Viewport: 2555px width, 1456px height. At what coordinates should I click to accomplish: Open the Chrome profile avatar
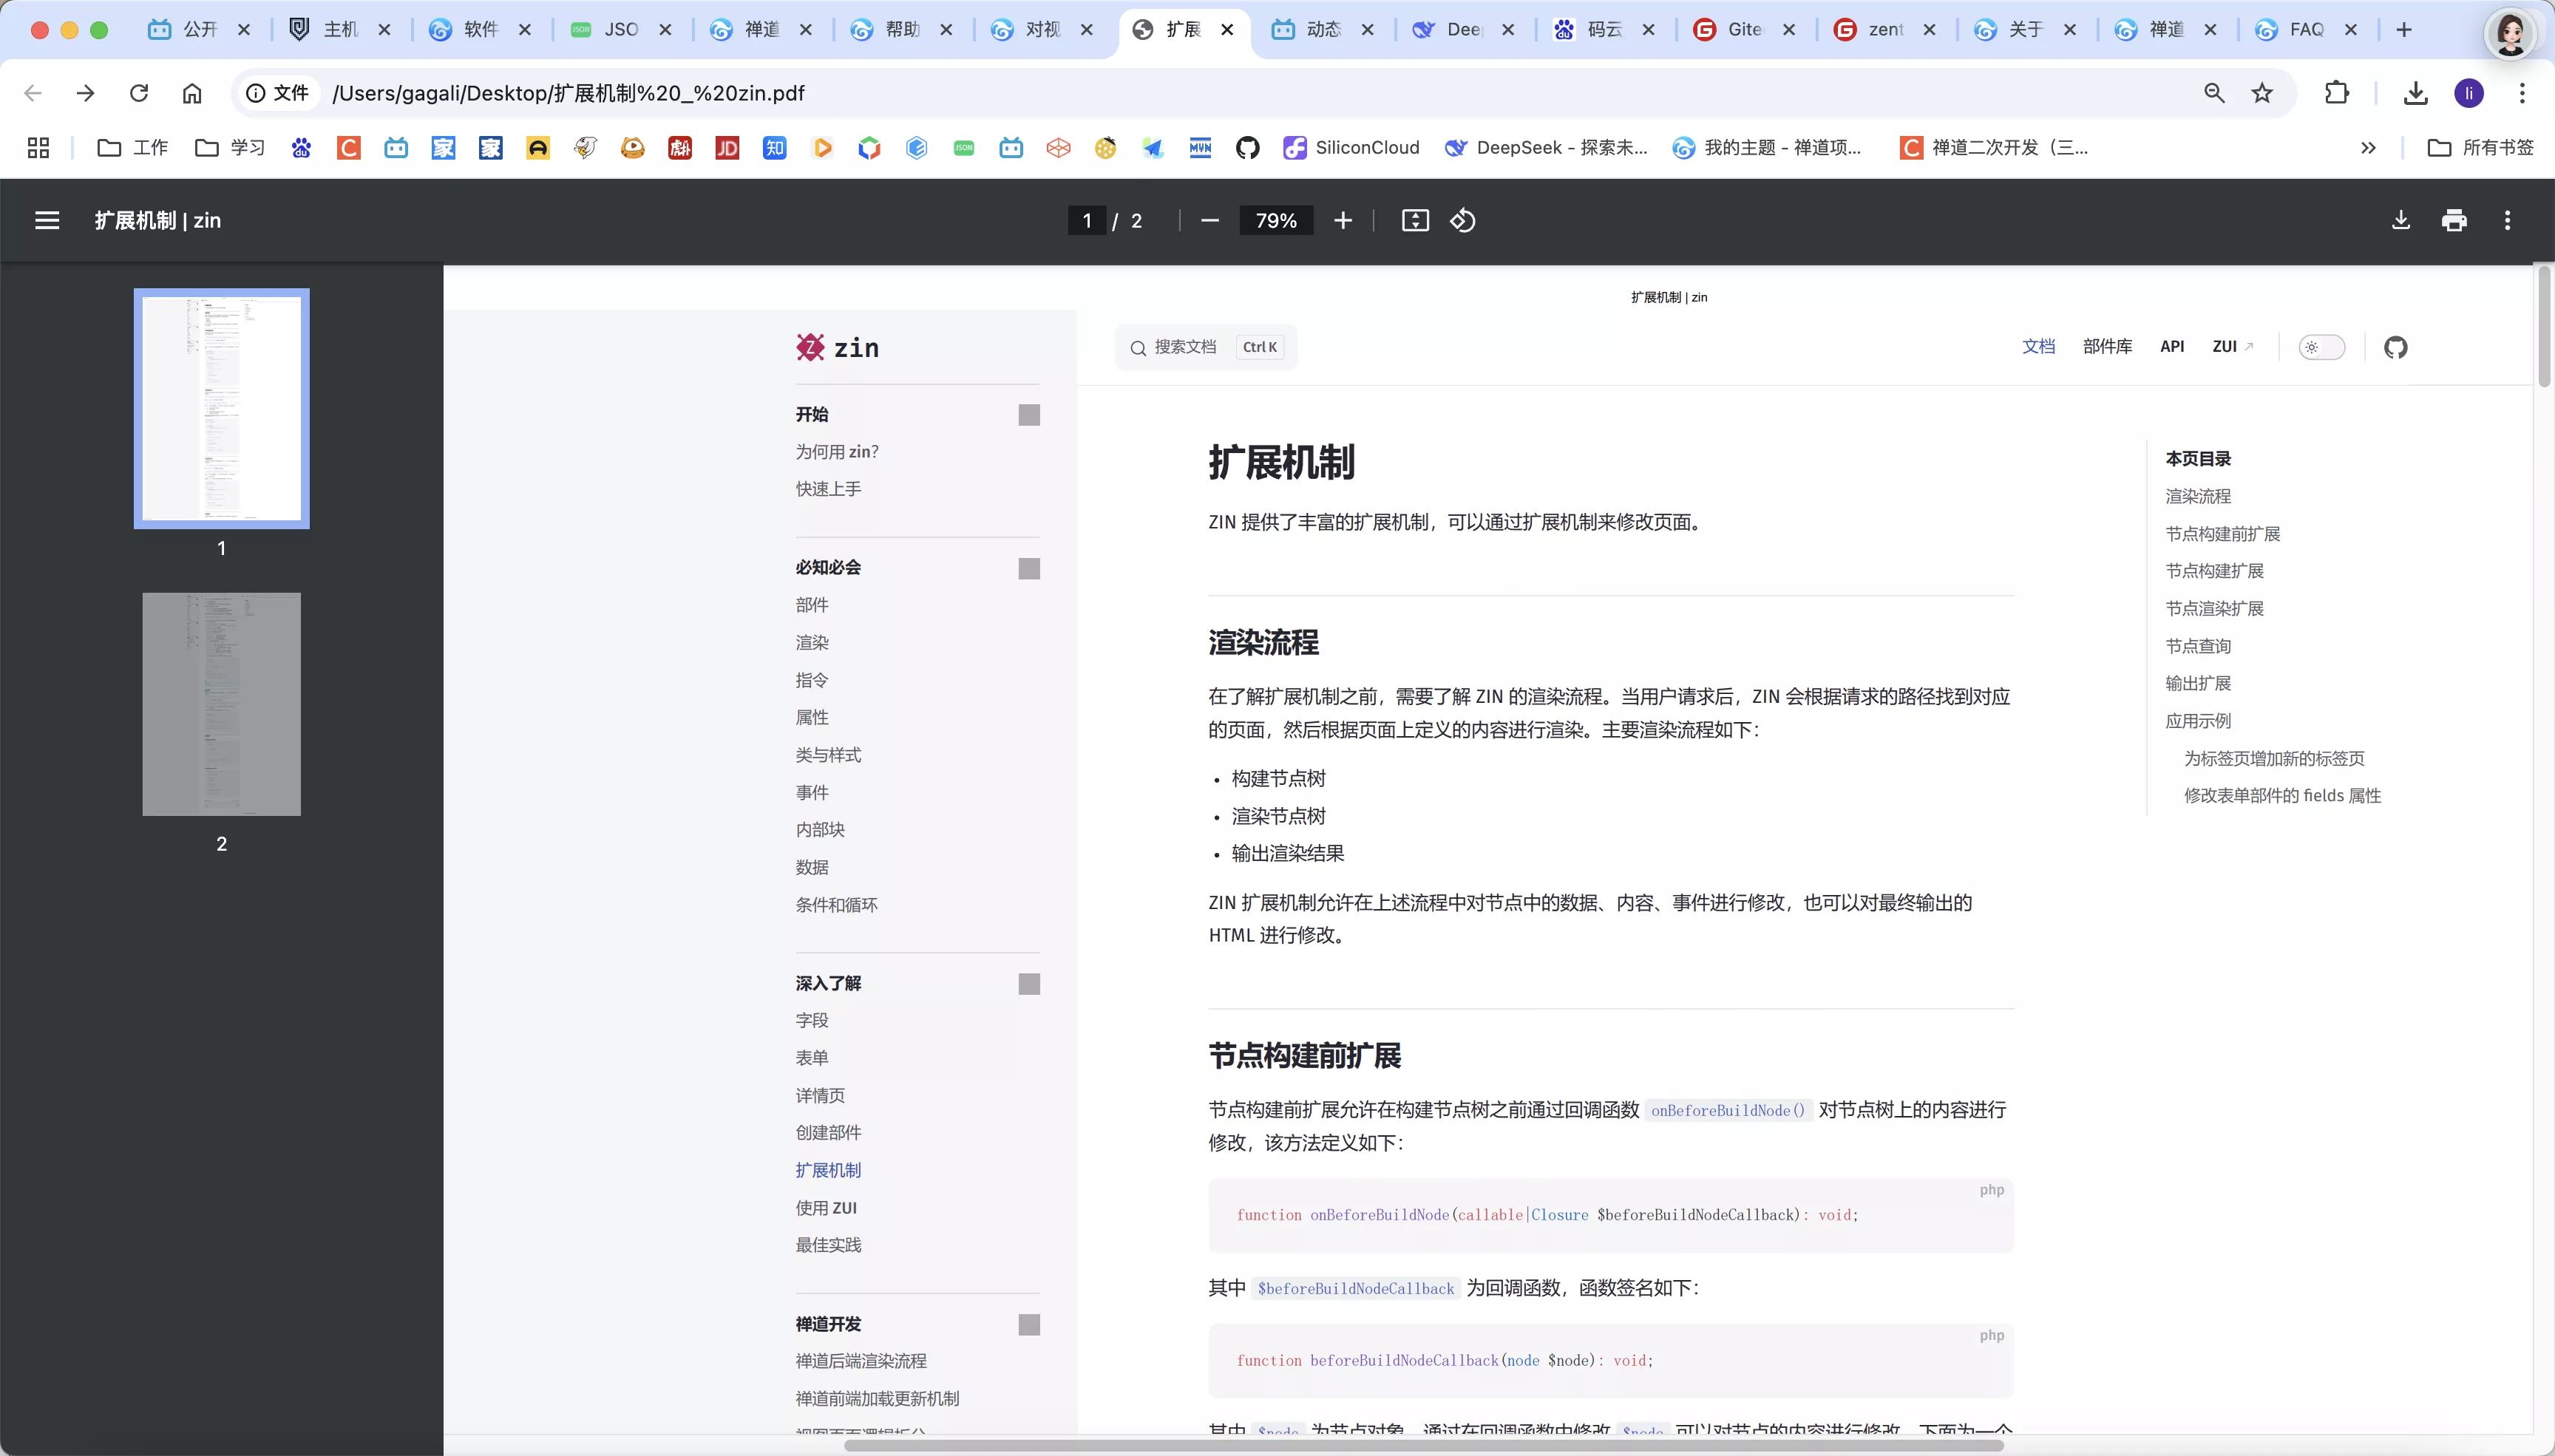[2469, 93]
